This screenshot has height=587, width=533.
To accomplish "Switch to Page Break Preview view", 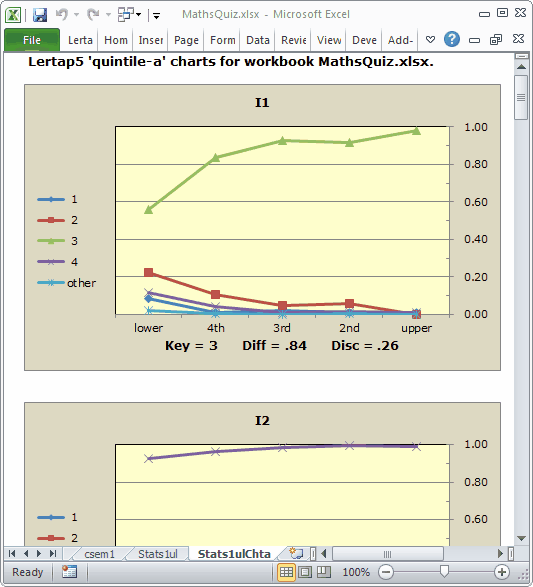I will (x=324, y=572).
